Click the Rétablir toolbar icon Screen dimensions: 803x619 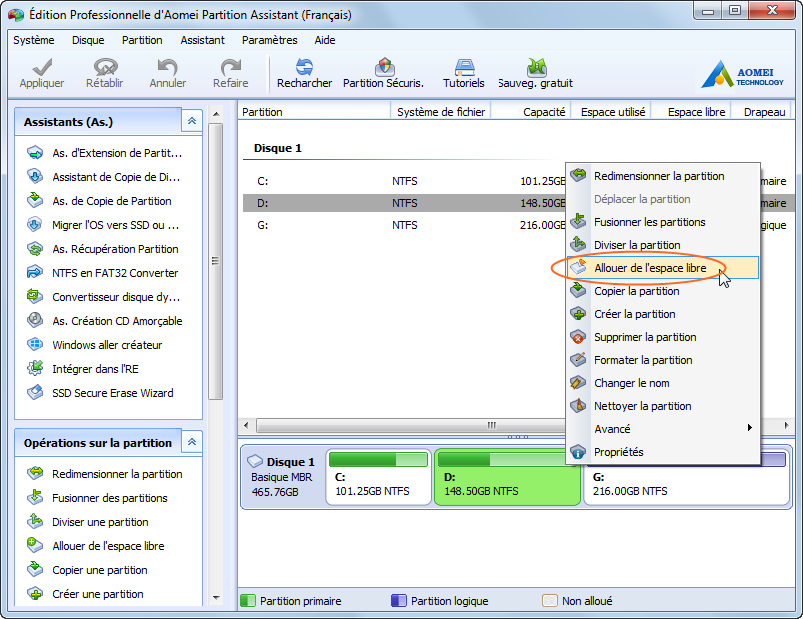click(x=105, y=67)
